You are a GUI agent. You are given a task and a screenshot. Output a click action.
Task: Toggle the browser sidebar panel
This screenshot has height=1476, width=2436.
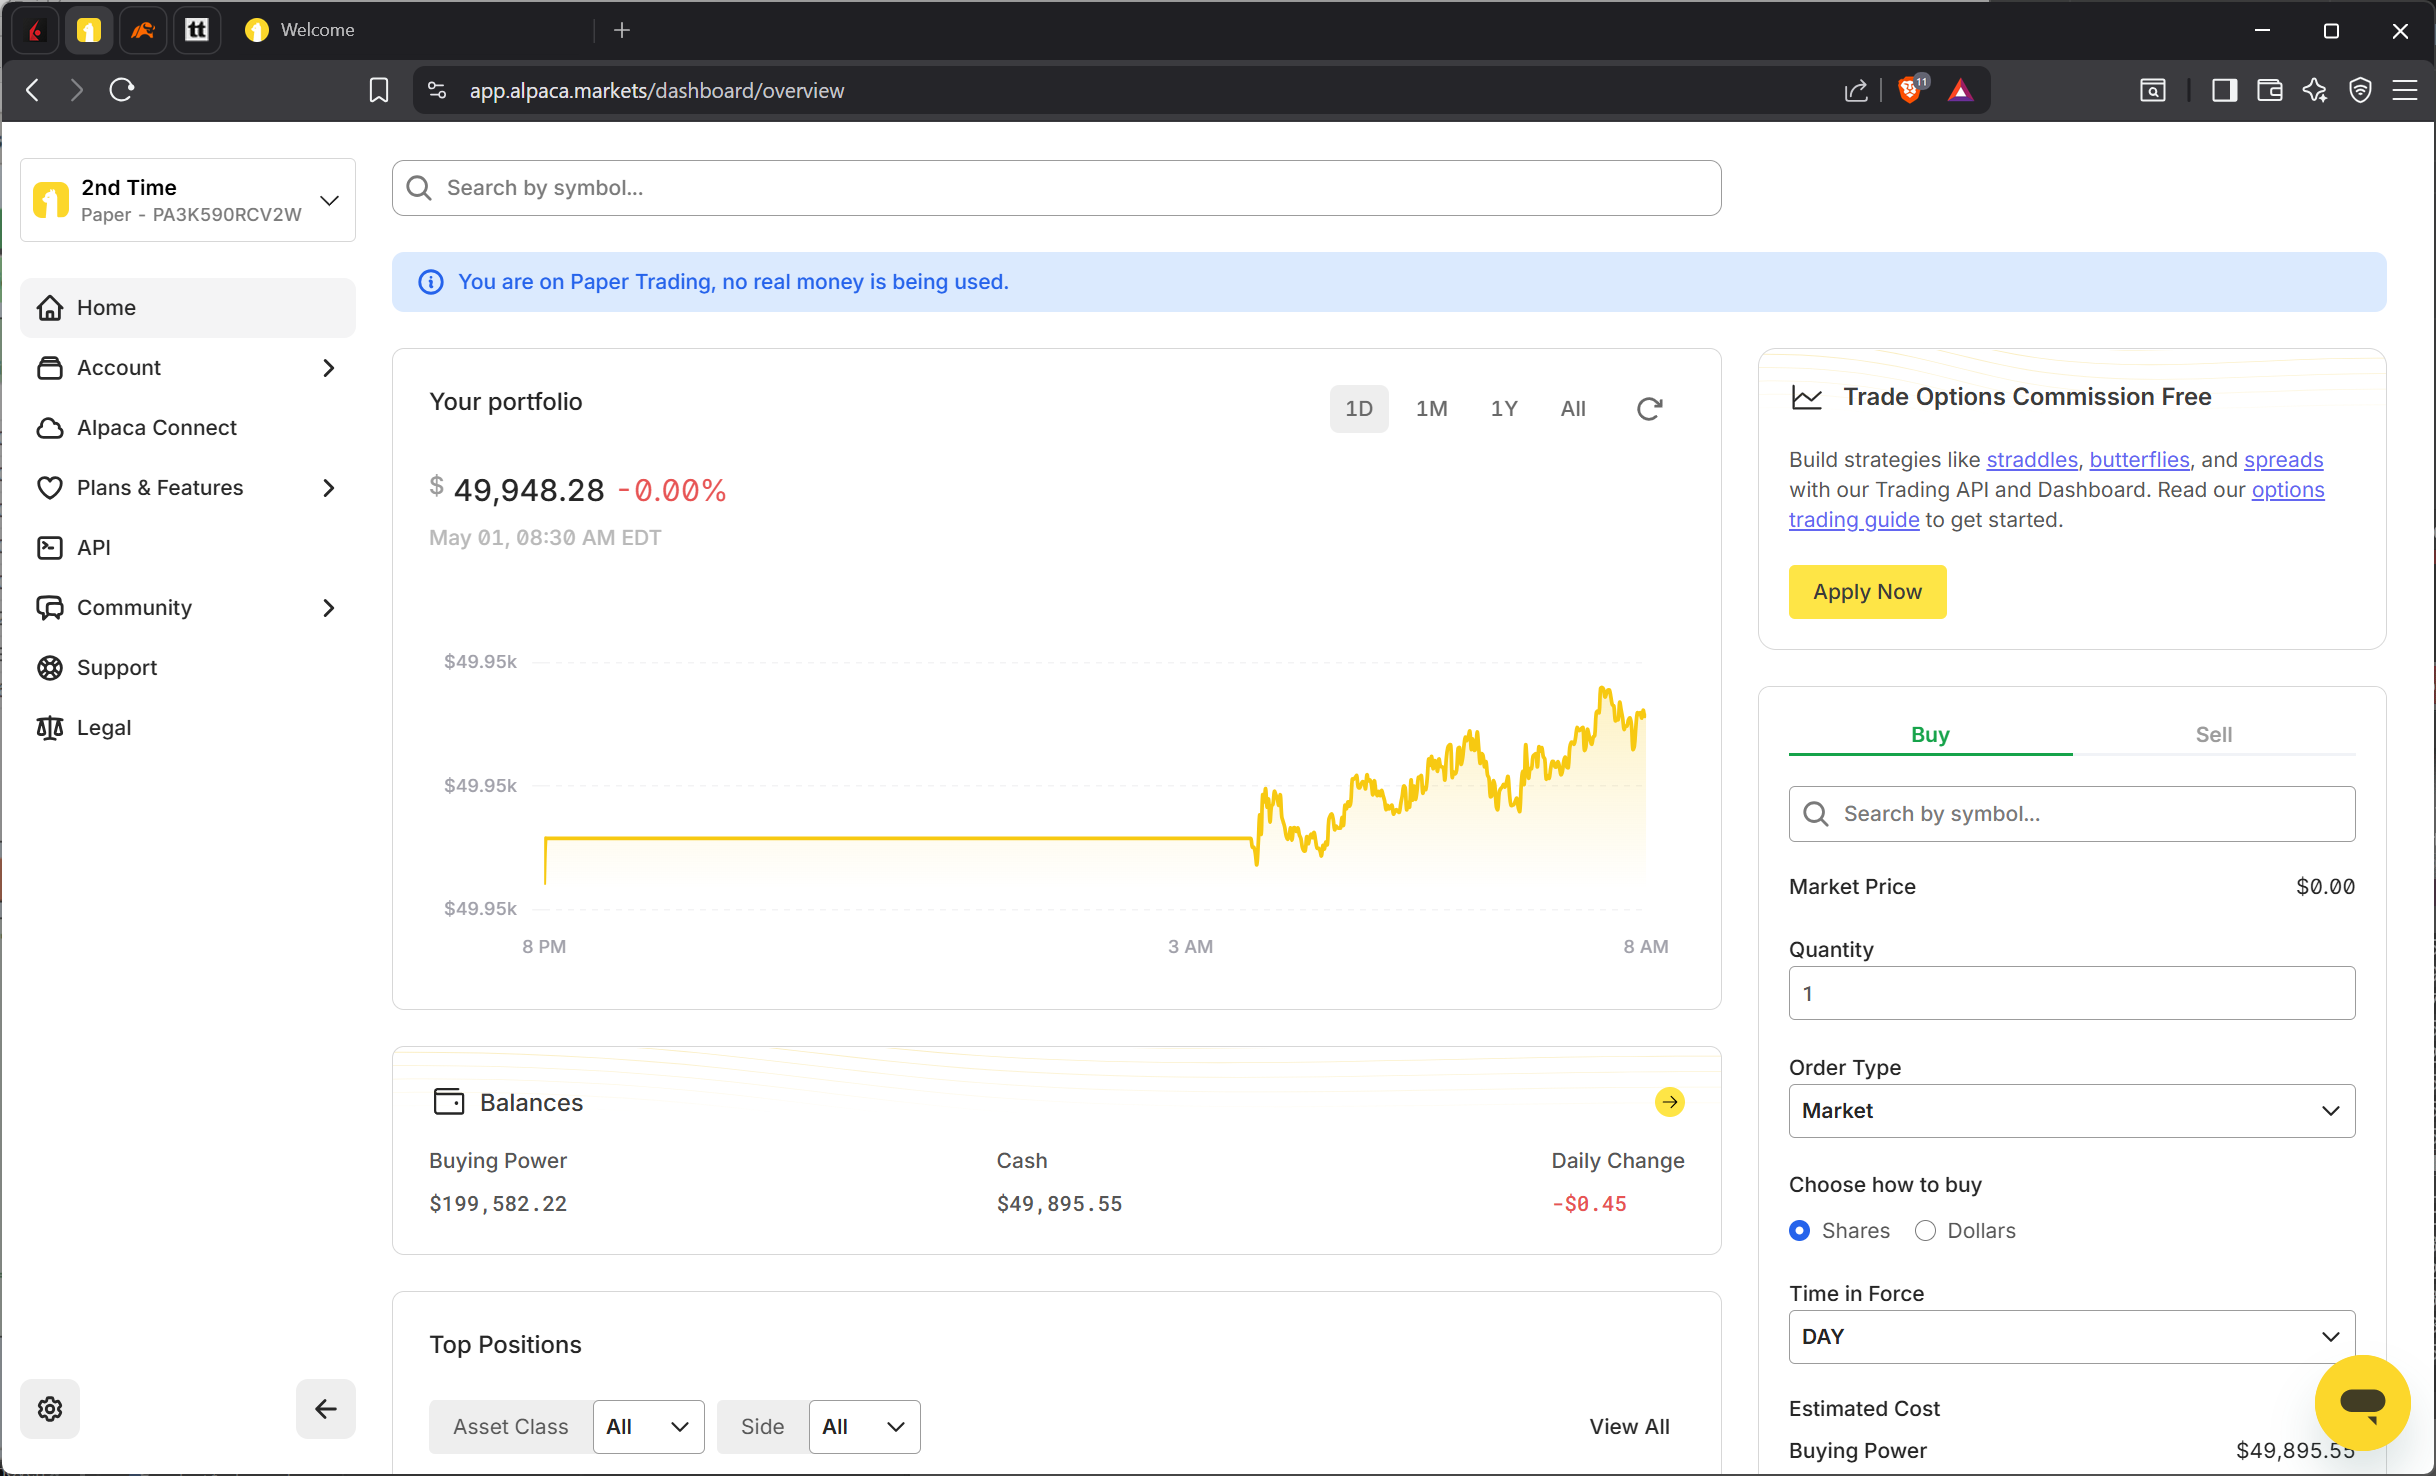click(2224, 91)
